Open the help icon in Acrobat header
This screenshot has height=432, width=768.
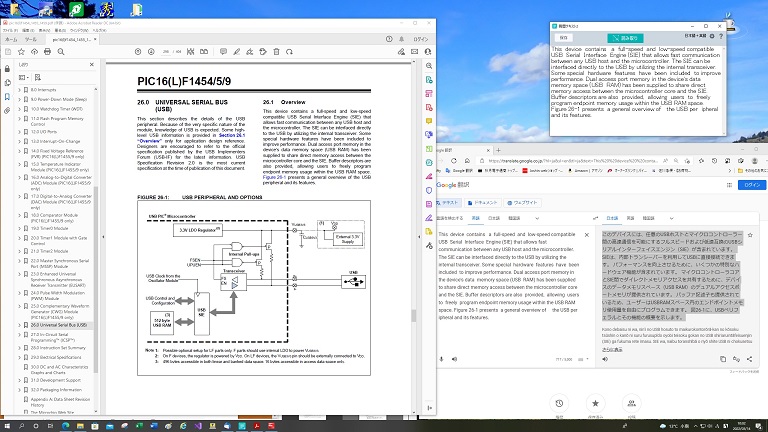click(389, 39)
